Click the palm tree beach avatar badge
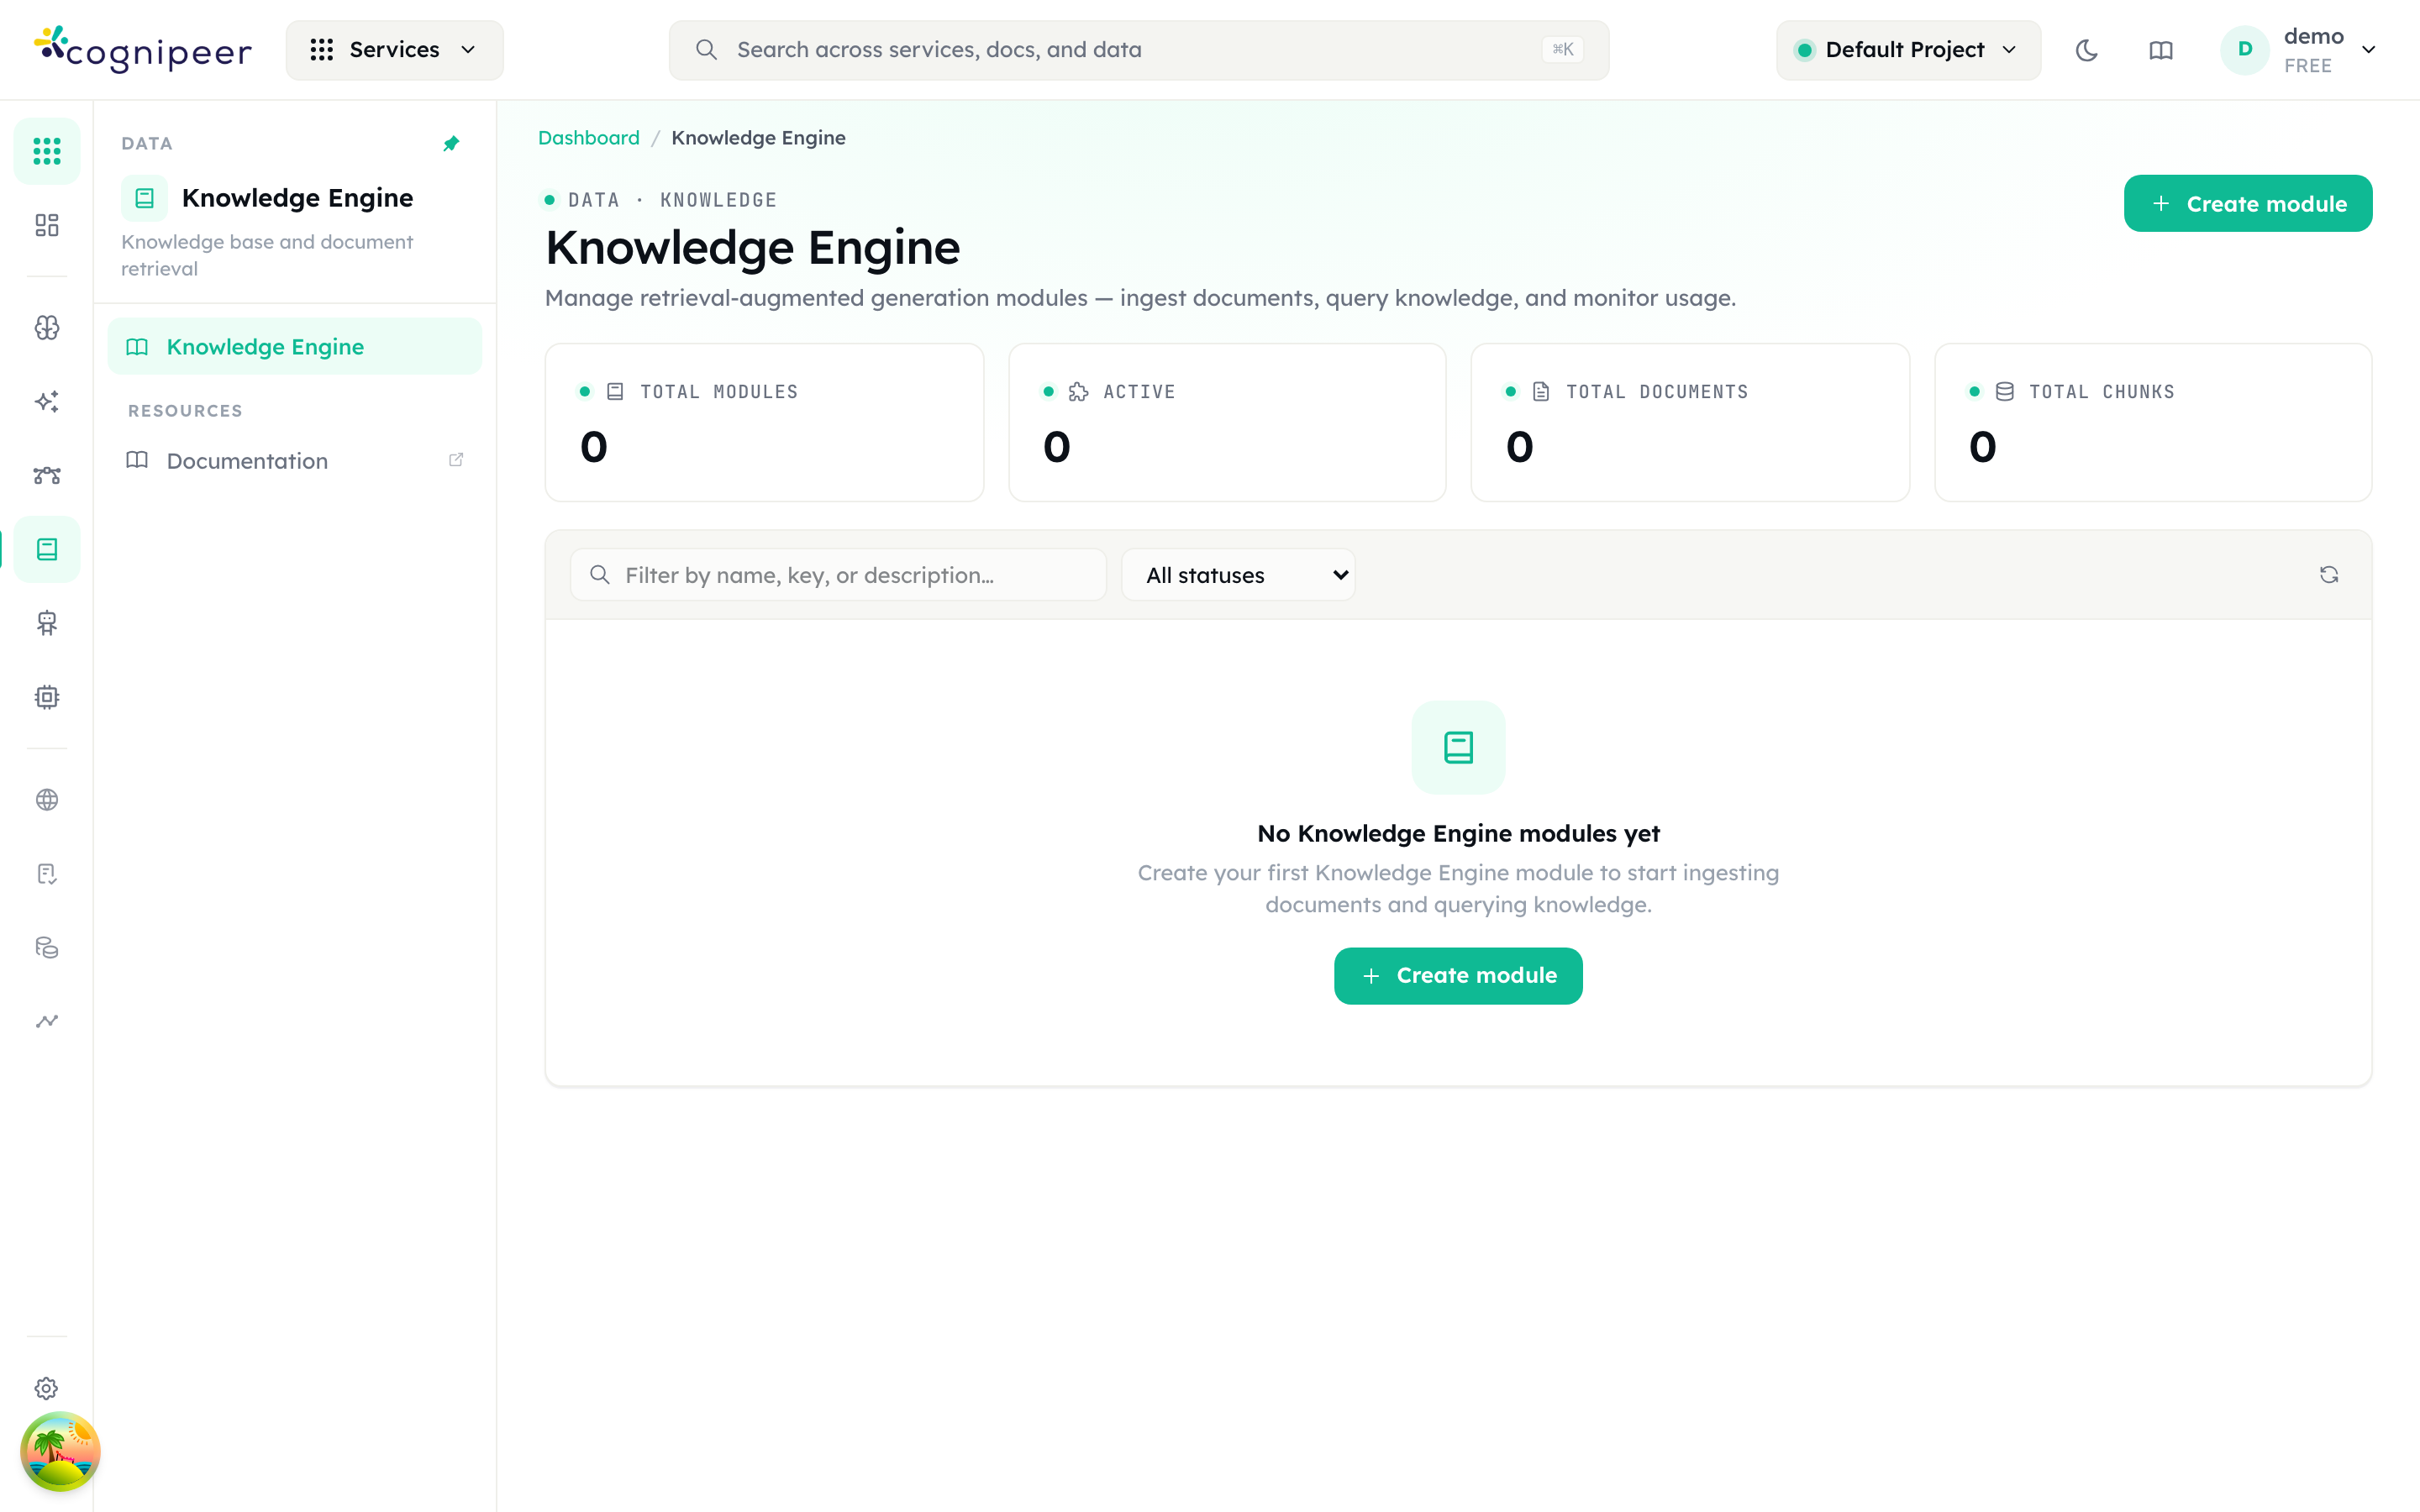Screen dimensions: 2420x1512 (60, 1451)
